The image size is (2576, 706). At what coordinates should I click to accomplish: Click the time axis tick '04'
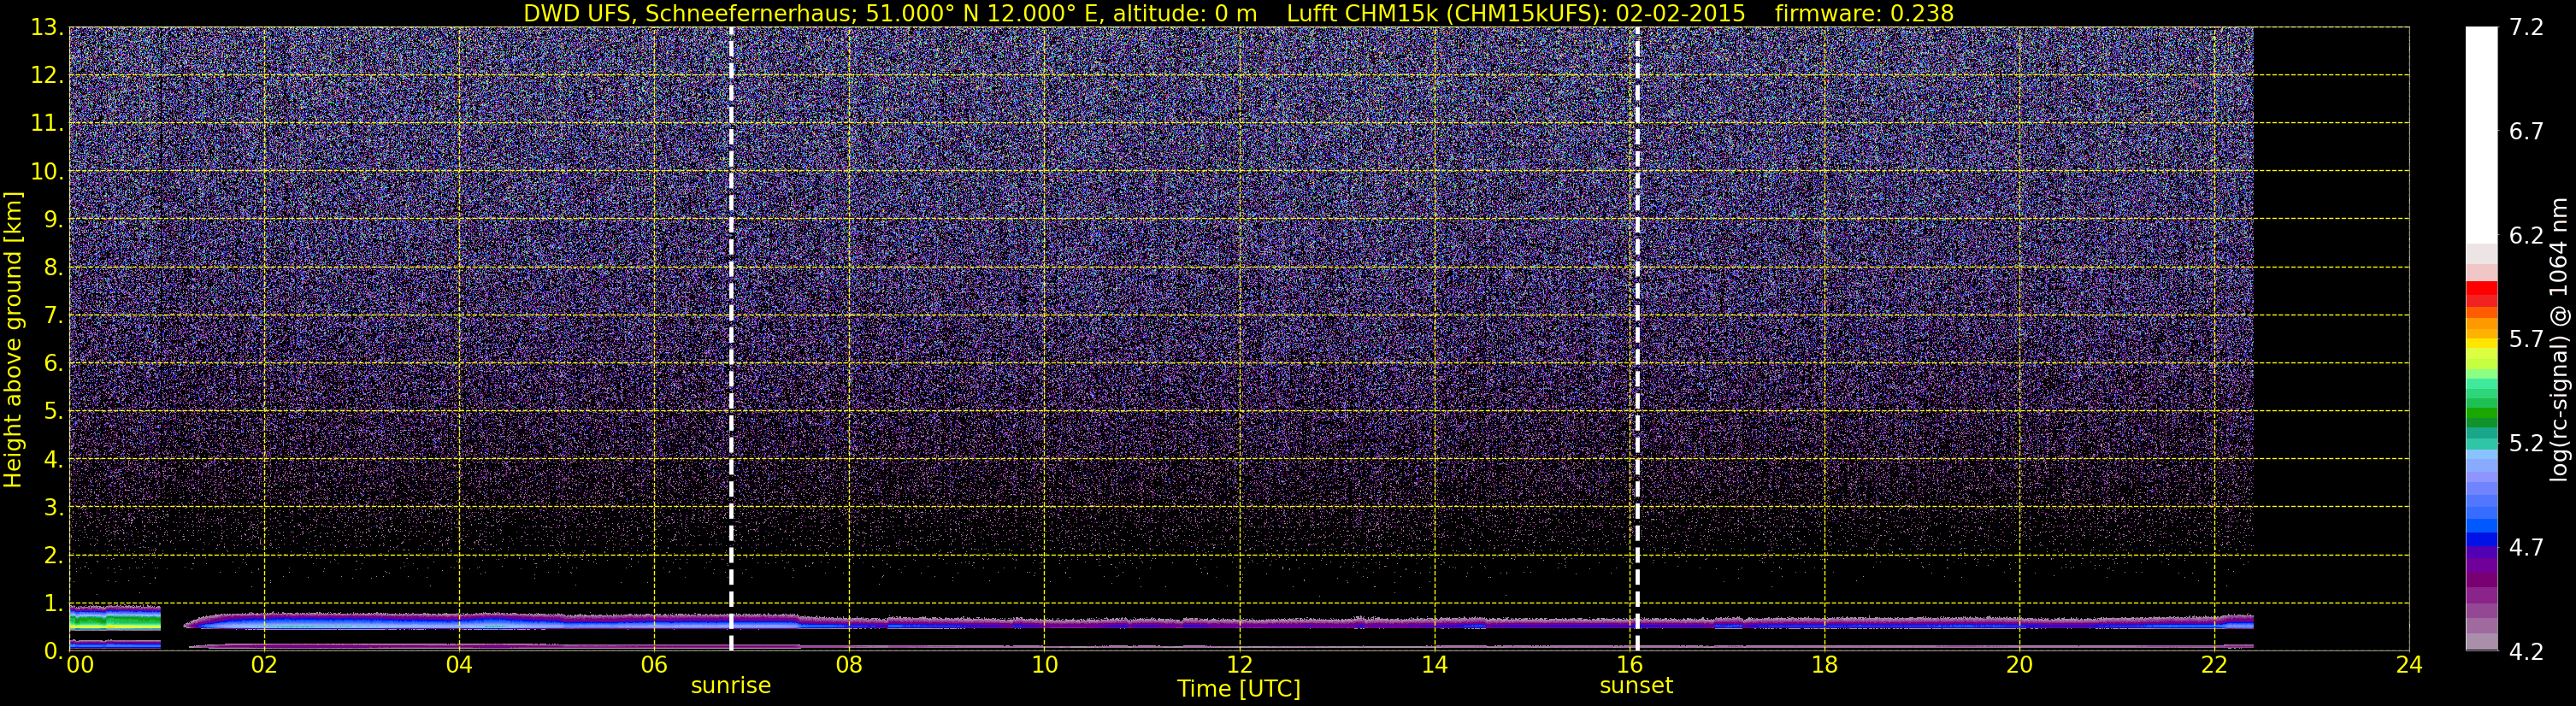click(x=459, y=665)
